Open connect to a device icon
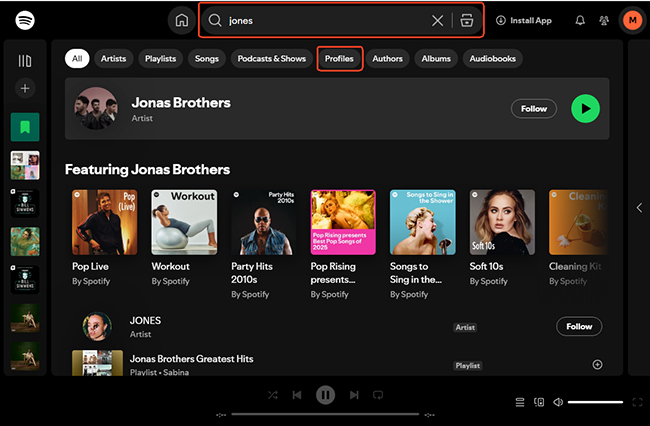Screen dimensions: 650x426 coord(539,402)
